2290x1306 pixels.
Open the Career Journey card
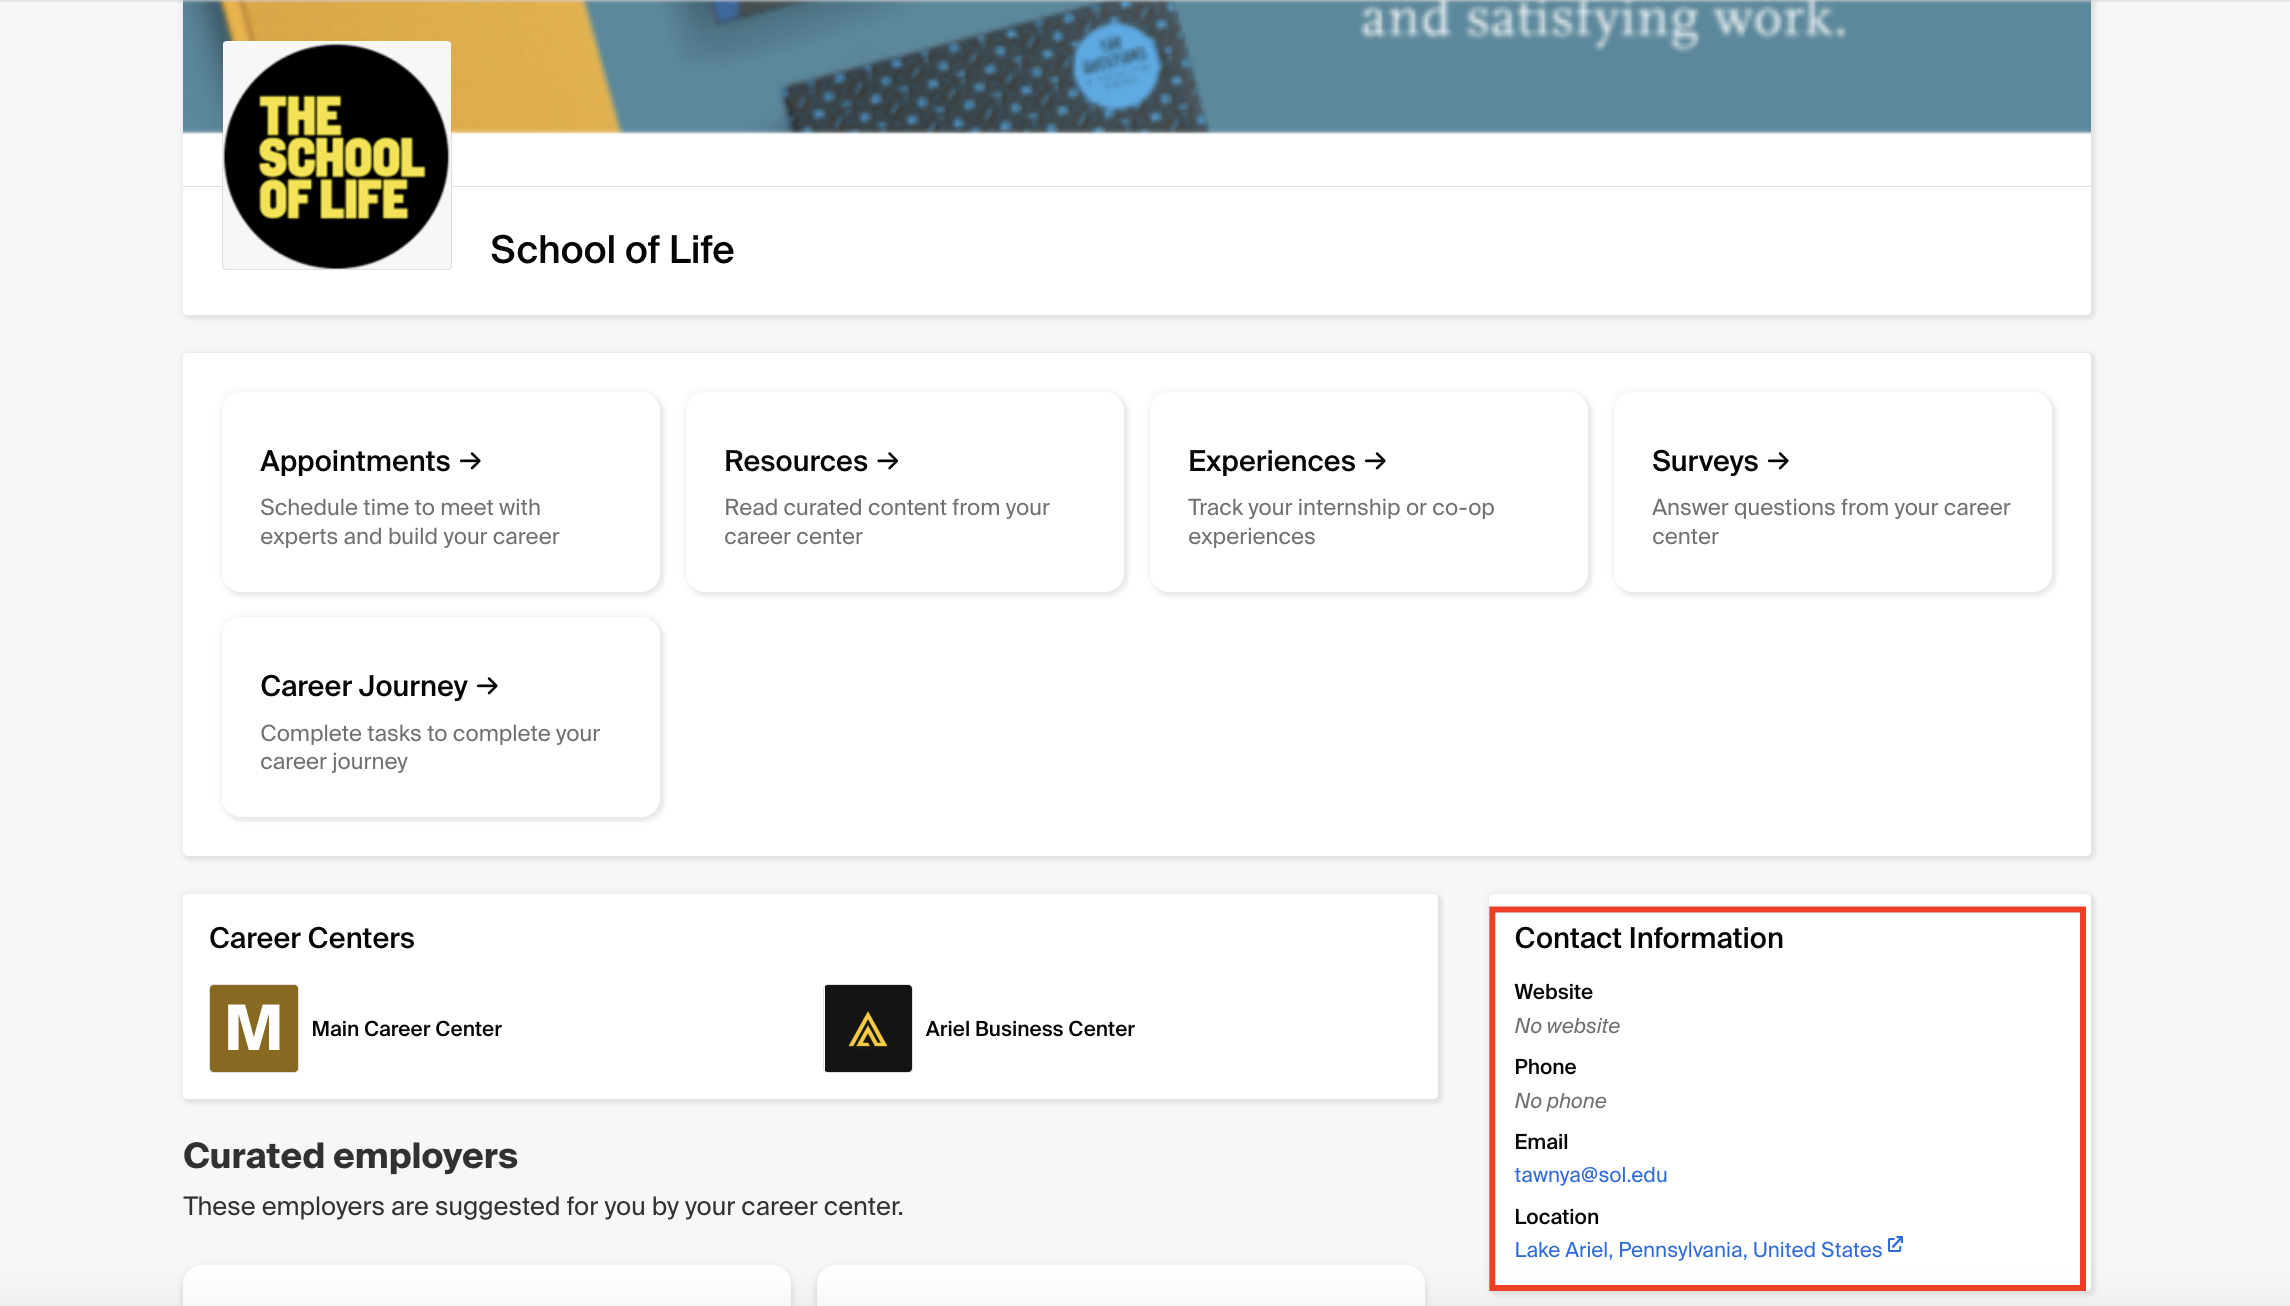click(x=440, y=717)
